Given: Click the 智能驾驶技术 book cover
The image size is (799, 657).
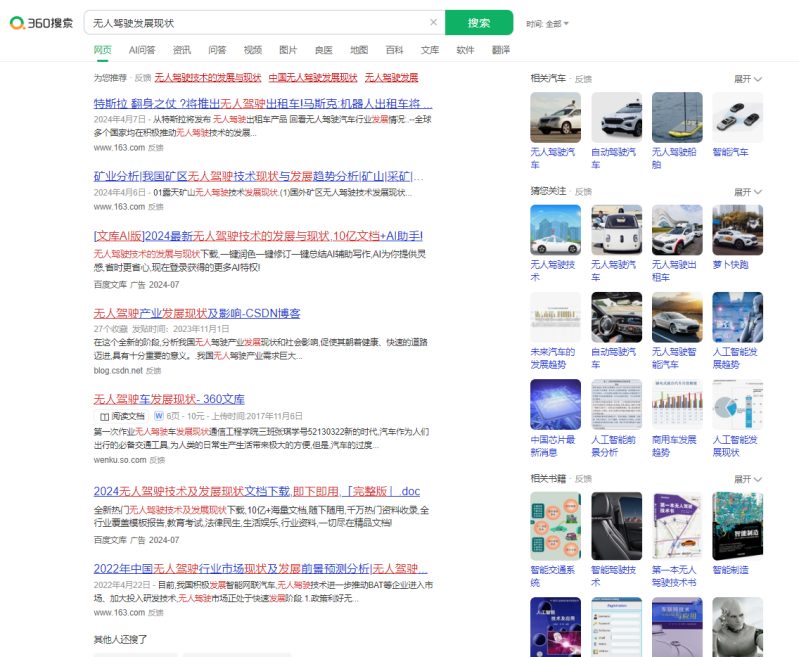Looking at the screenshot, I should [617, 526].
